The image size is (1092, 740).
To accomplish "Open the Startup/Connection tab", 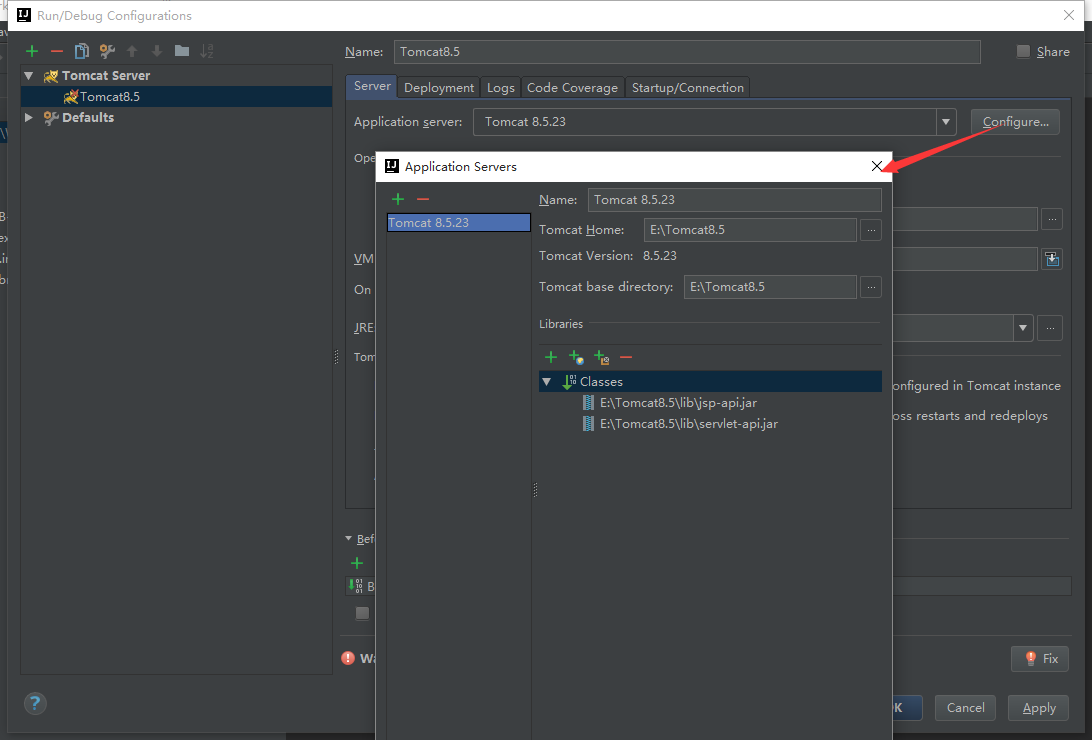I will (x=688, y=88).
